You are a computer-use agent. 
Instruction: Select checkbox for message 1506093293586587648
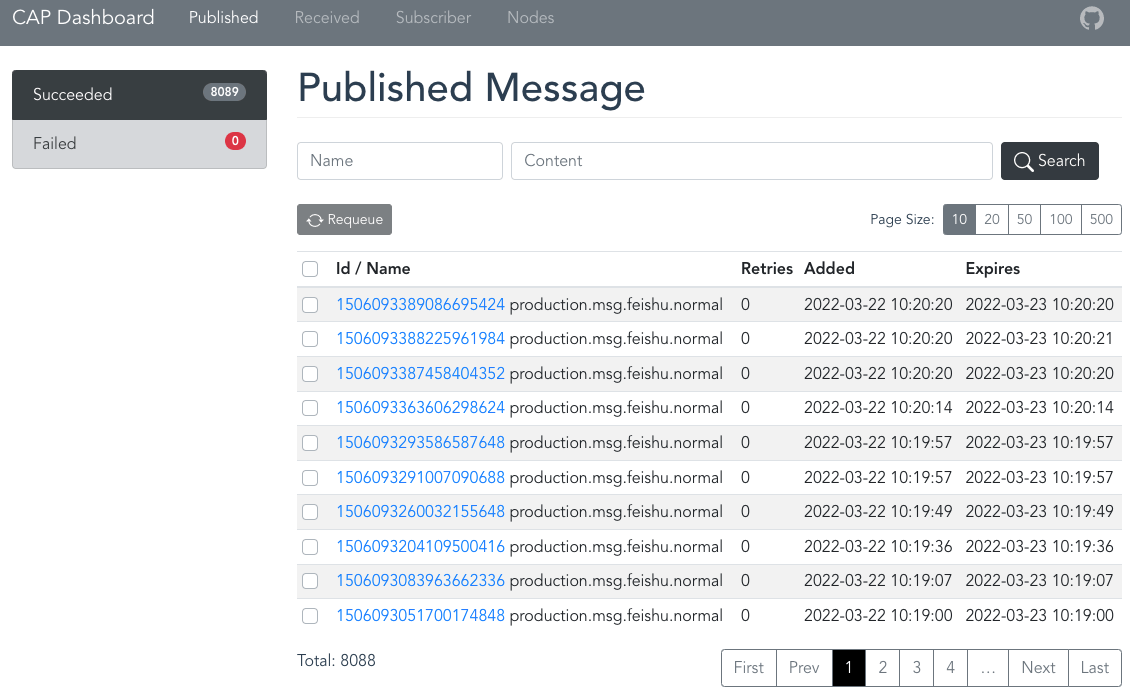coord(310,443)
